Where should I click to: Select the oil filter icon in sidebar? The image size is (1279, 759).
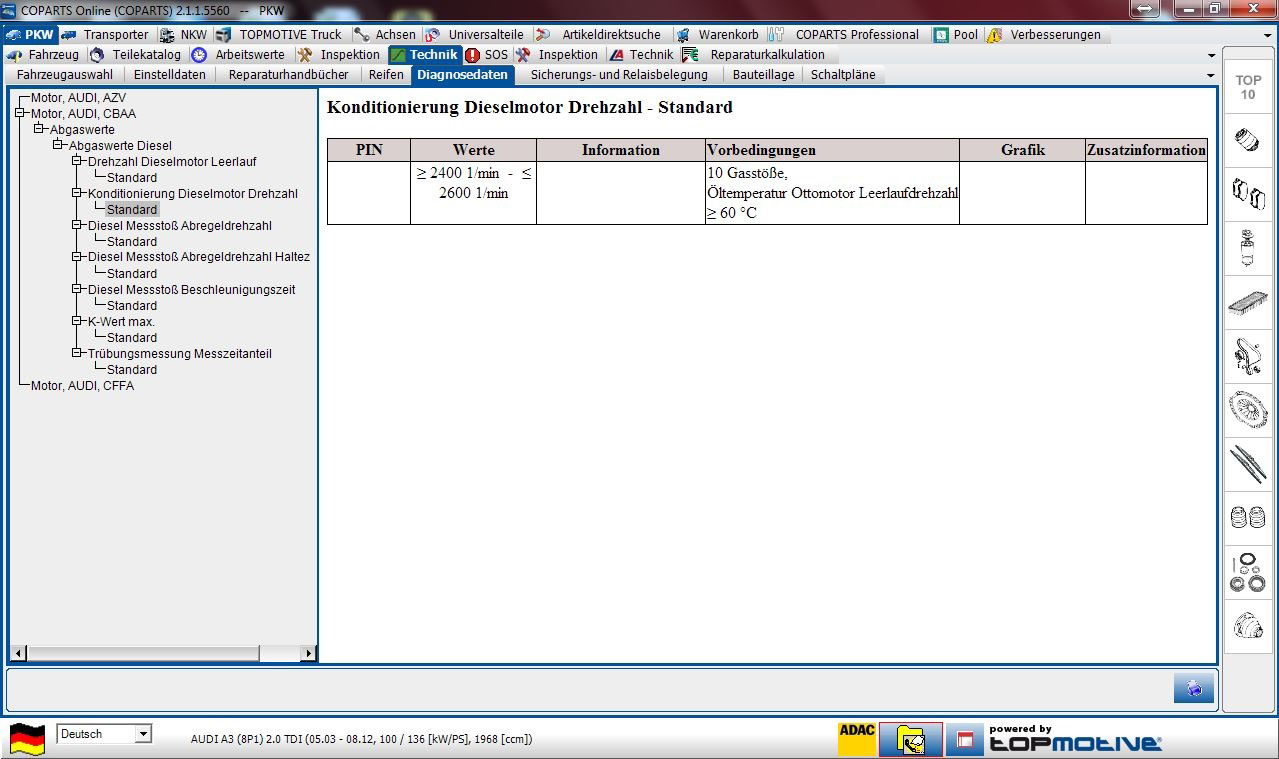click(x=1247, y=140)
